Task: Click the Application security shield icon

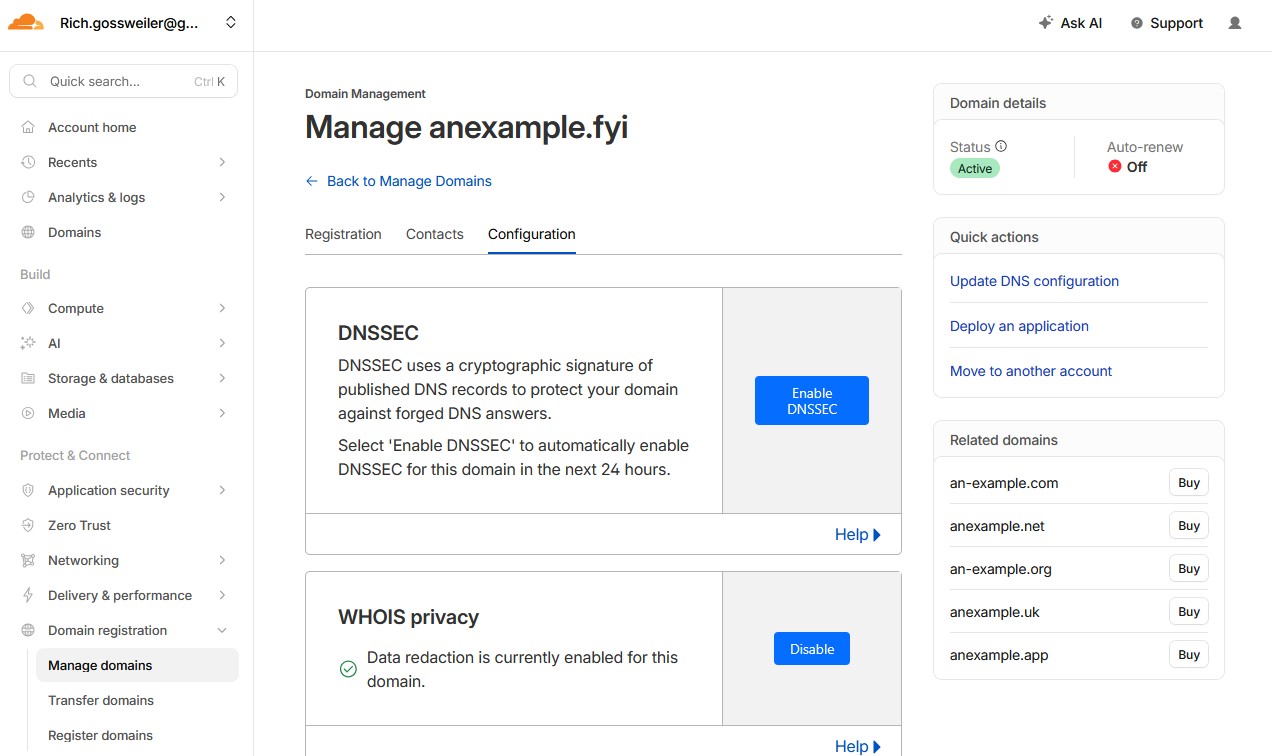Action: click(28, 490)
